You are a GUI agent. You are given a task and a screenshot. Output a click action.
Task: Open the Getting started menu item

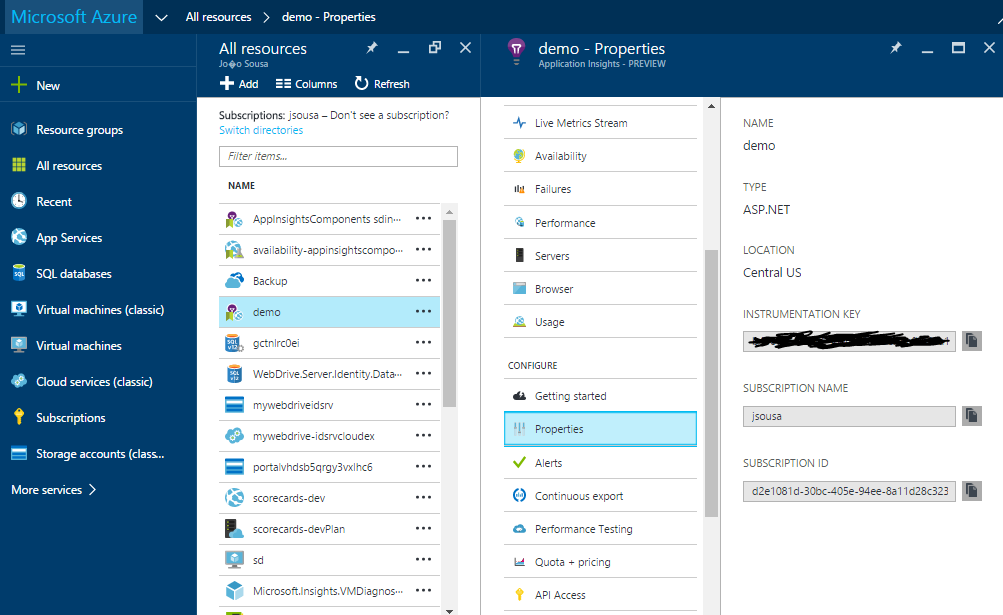600,395
